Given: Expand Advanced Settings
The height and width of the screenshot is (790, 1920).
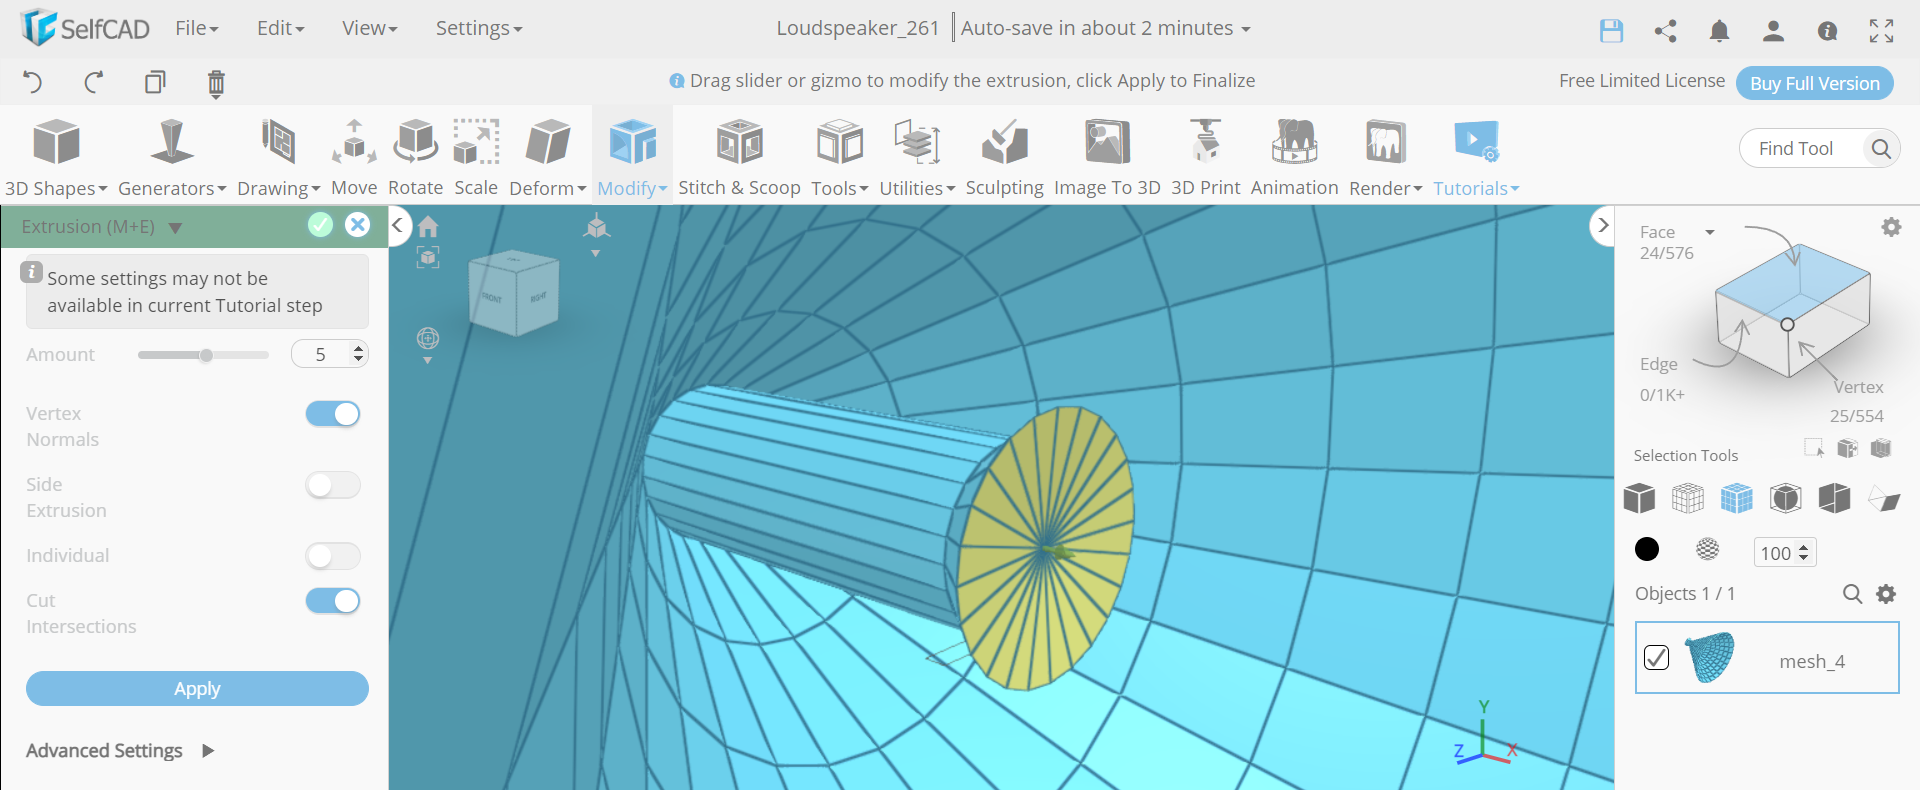Looking at the screenshot, I should click(x=120, y=750).
